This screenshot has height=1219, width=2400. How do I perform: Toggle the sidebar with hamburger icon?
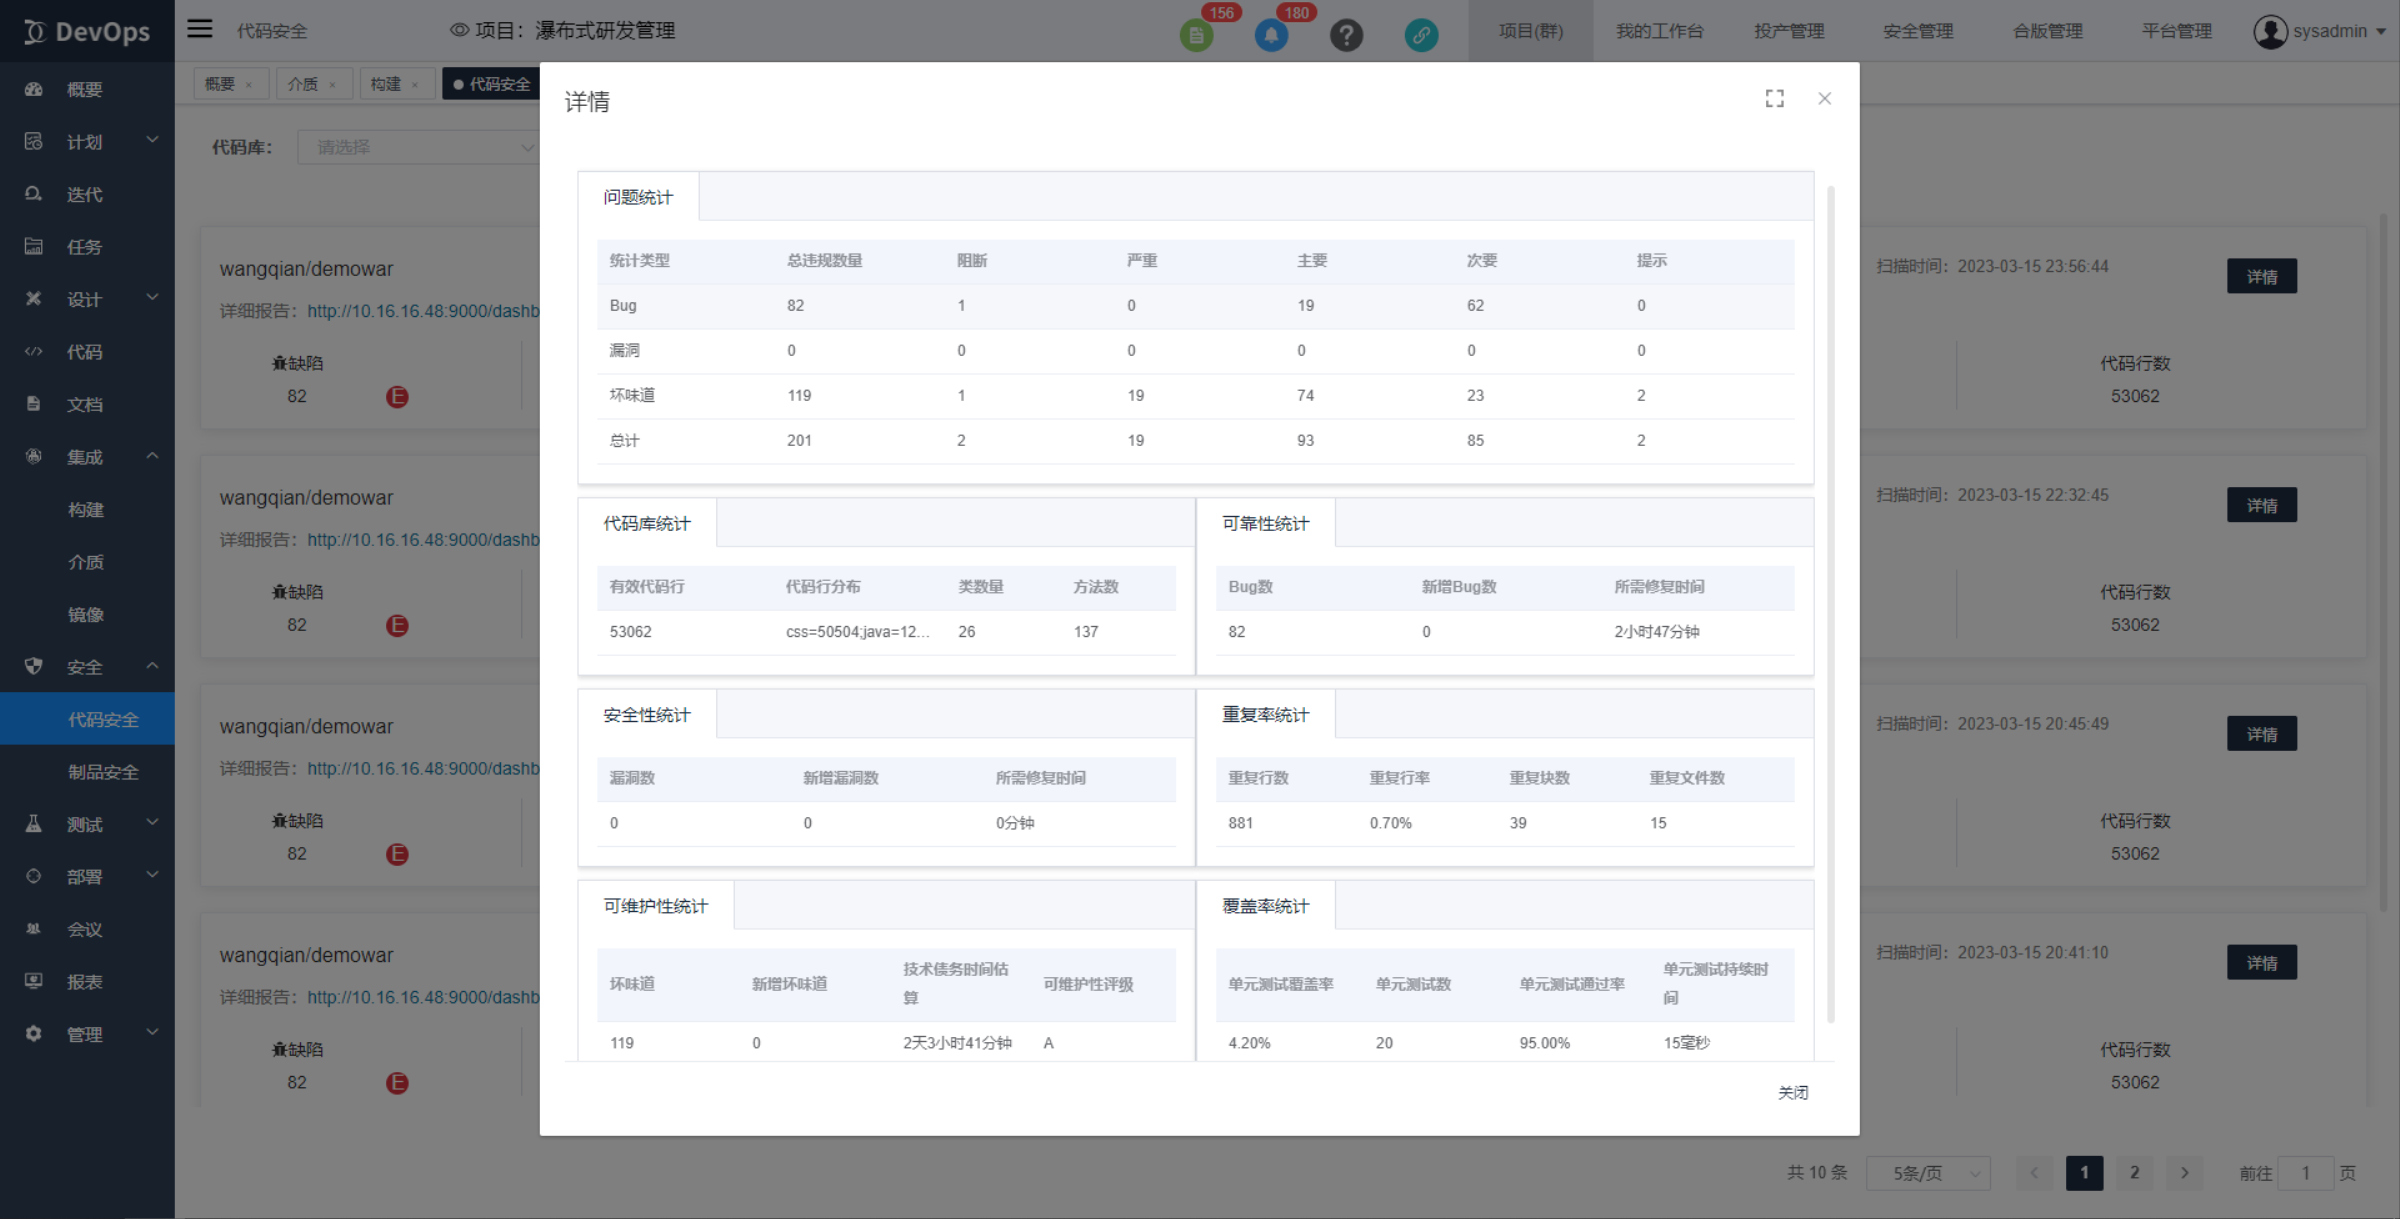point(199,29)
